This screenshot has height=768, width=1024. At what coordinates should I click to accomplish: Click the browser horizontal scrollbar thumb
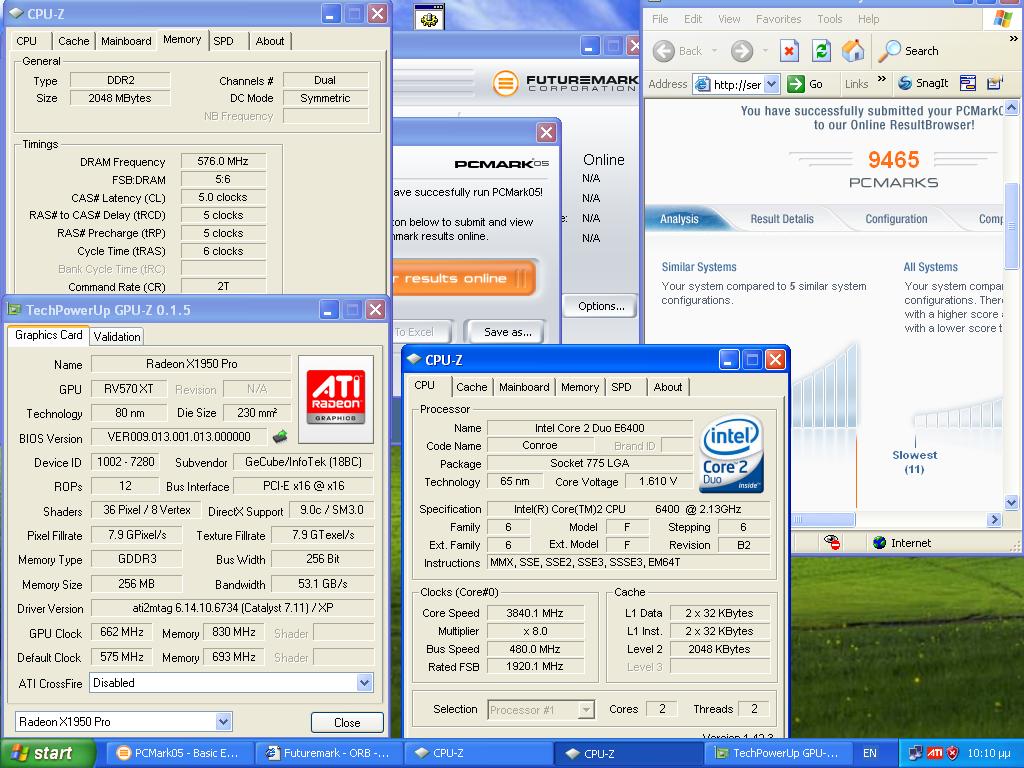coord(823,519)
